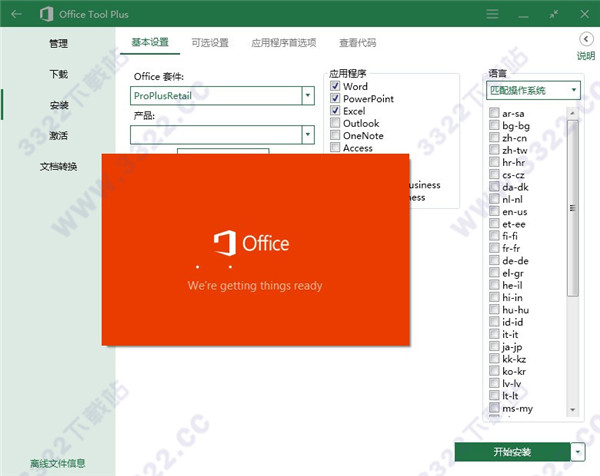600x476 pixels.
Task: Check the nl-nl language checkbox
Action: click(x=494, y=199)
